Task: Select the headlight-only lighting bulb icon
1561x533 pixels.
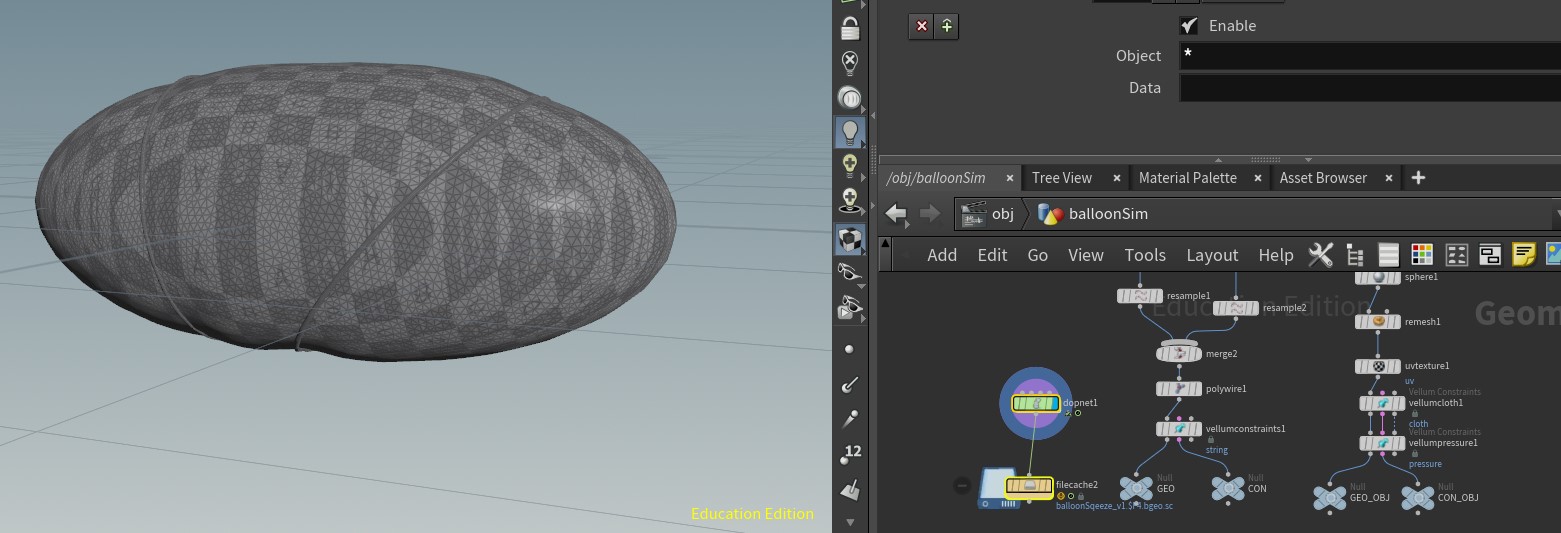Action: coord(850,130)
